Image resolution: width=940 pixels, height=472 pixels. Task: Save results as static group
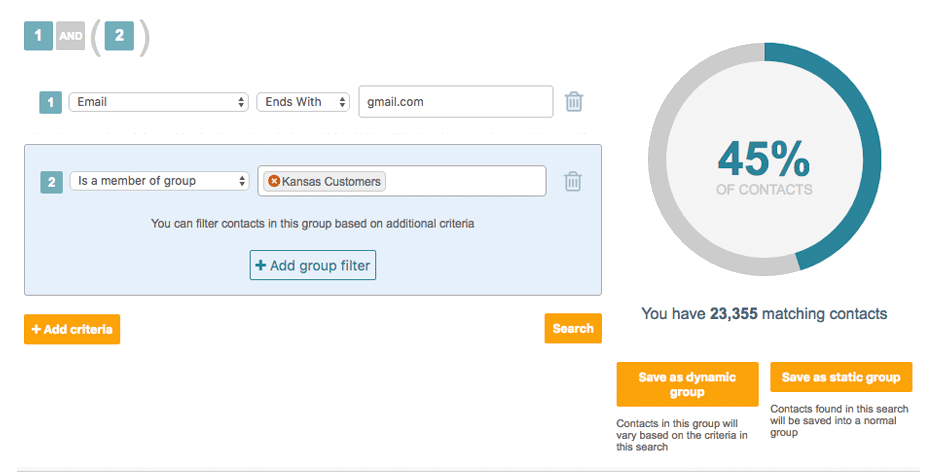pyautogui.click(x=840, y=377)
